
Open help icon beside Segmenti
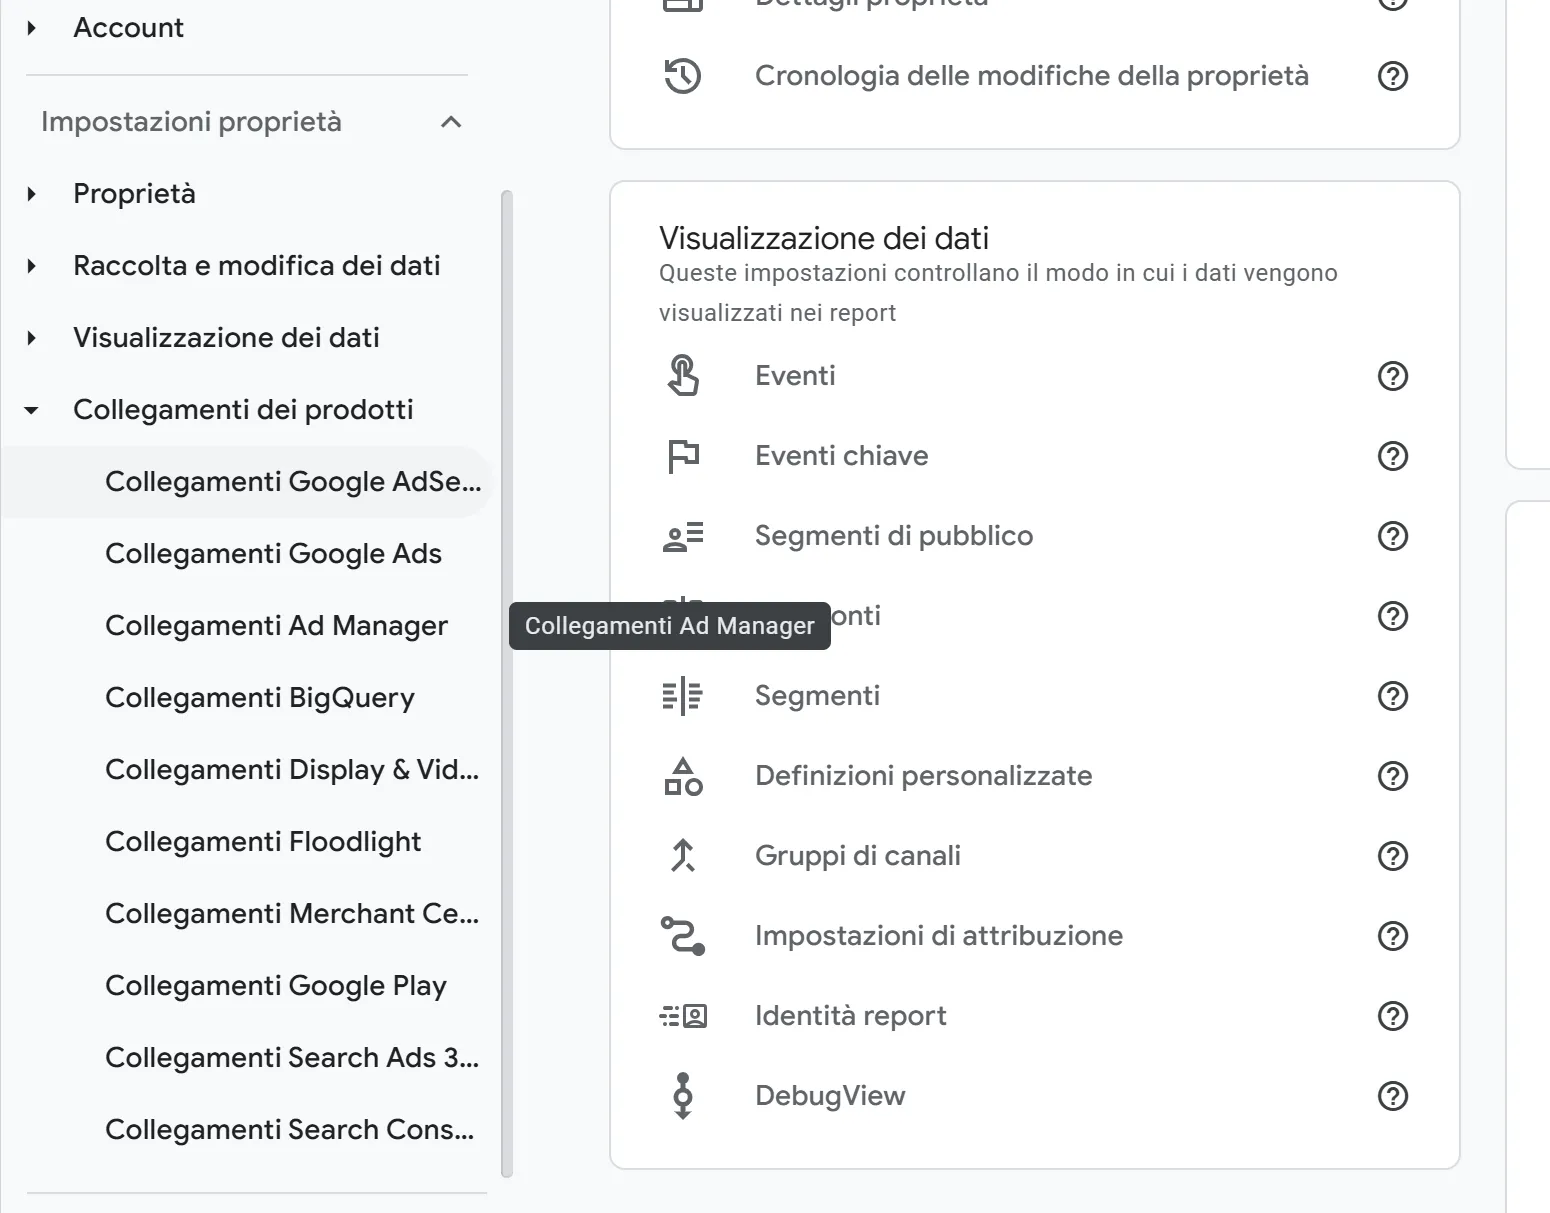coord(1392,696)
